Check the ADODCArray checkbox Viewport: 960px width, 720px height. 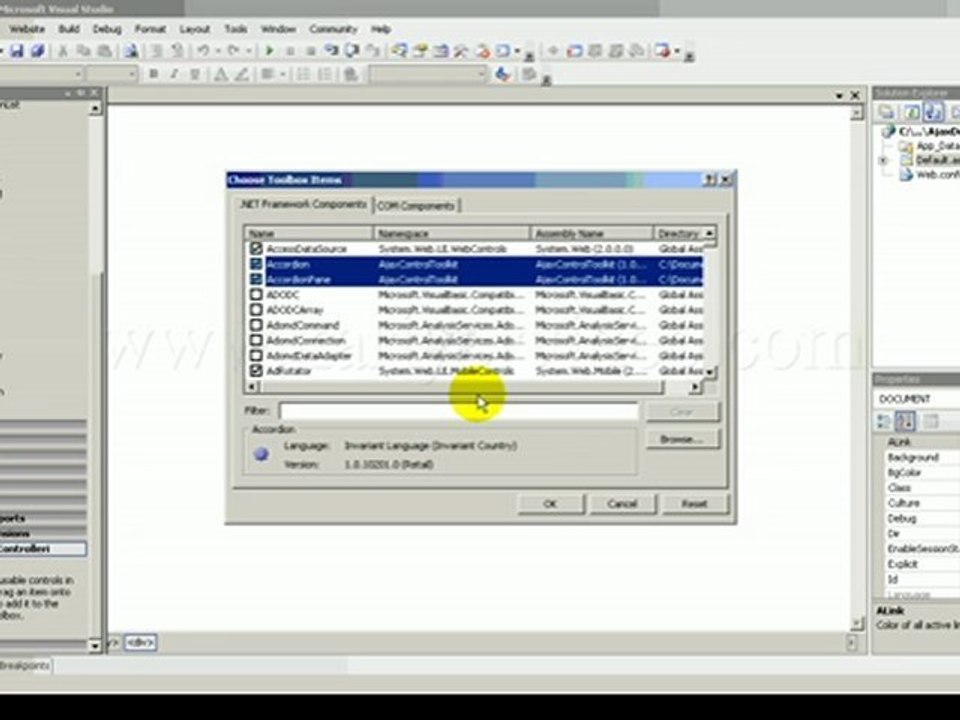tap(256, 310)
